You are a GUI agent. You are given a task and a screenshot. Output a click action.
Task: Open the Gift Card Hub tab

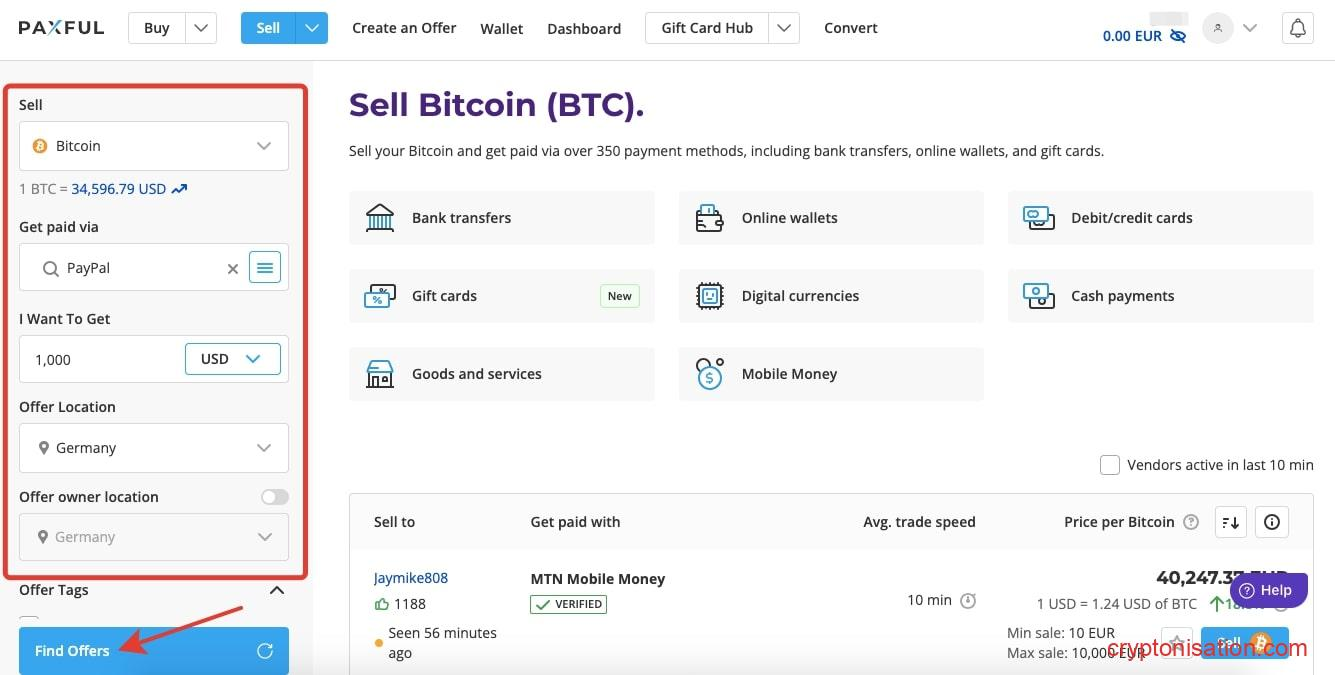(x=705, y=27)
